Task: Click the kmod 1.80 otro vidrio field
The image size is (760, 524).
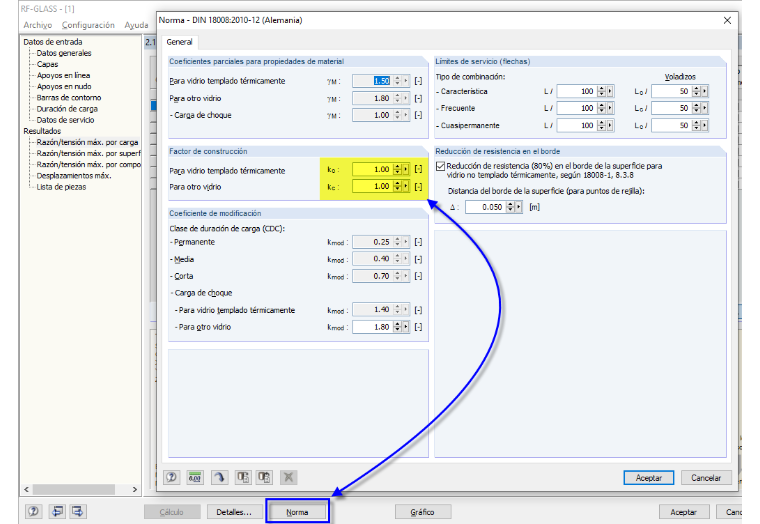Action: (x=372, y=327)
